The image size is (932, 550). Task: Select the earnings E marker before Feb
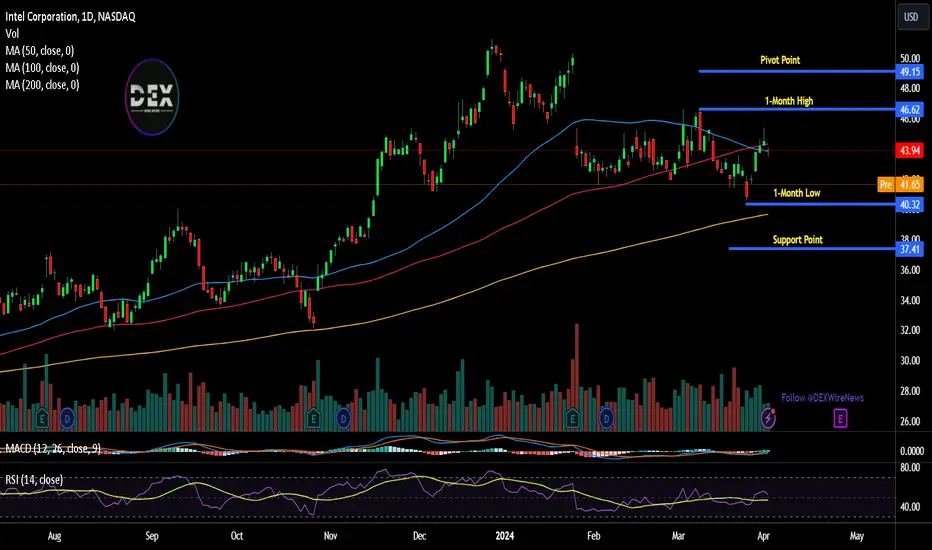[x=572, y=419]
